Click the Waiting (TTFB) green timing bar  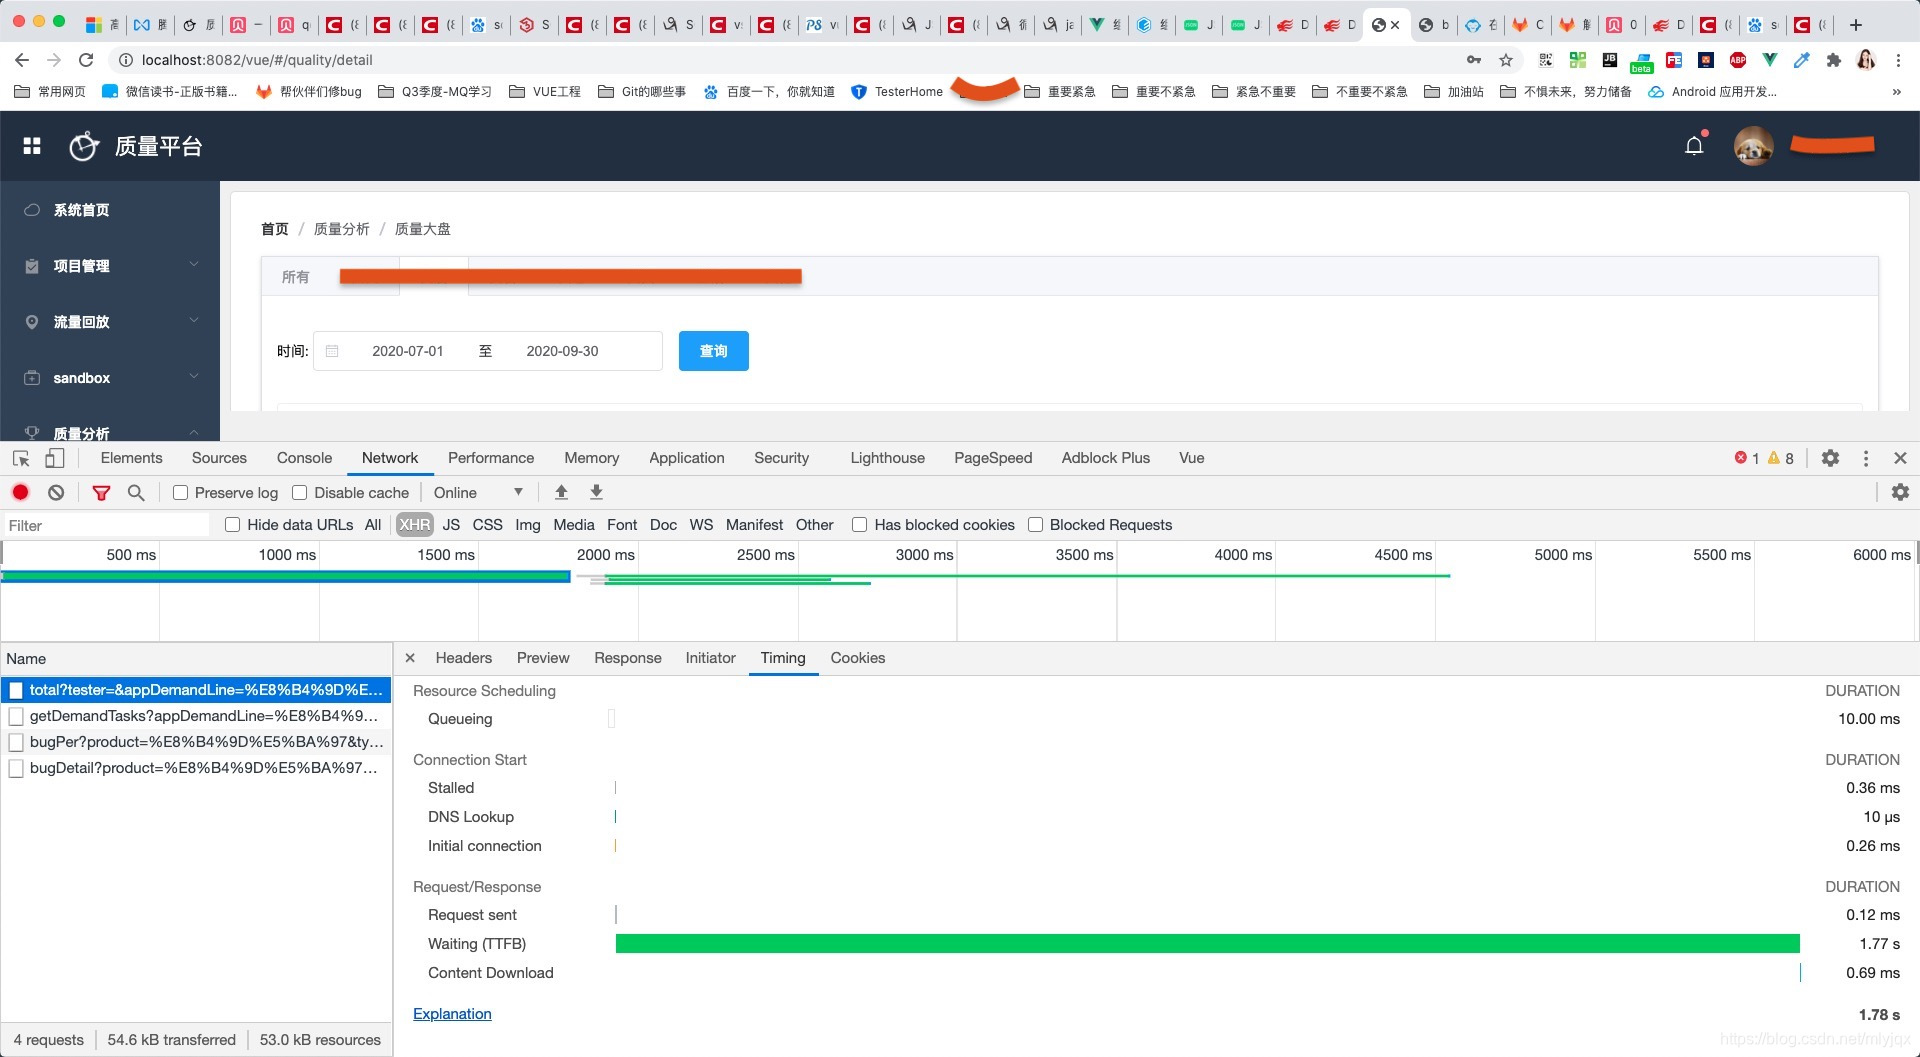click(1207, 944)
